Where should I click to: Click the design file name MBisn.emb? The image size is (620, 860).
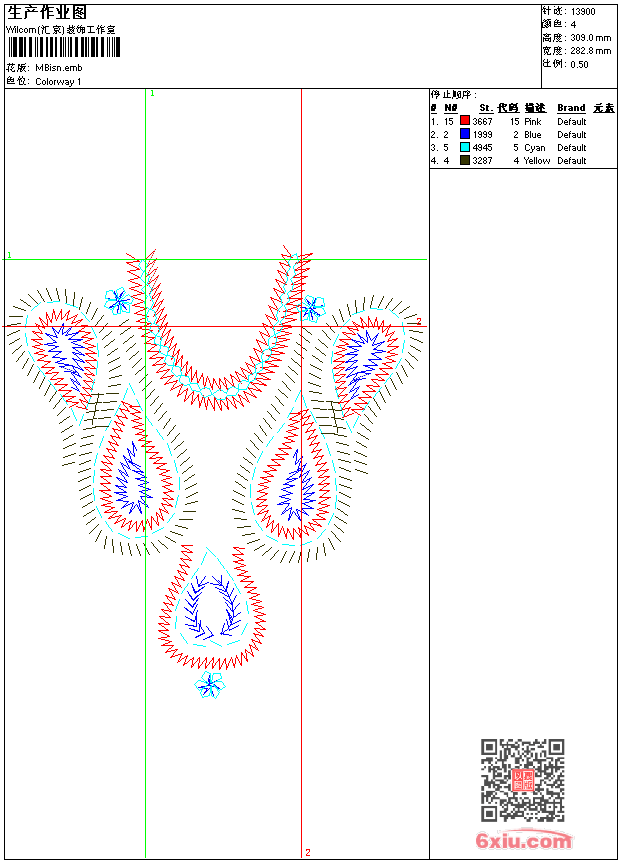tap(59, 68)
